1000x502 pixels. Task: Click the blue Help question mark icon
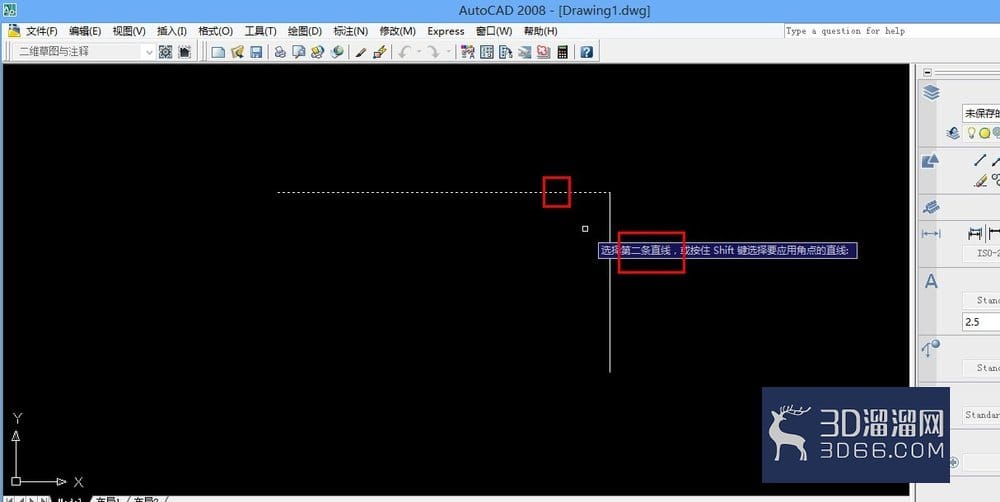(x=587, y=52)
